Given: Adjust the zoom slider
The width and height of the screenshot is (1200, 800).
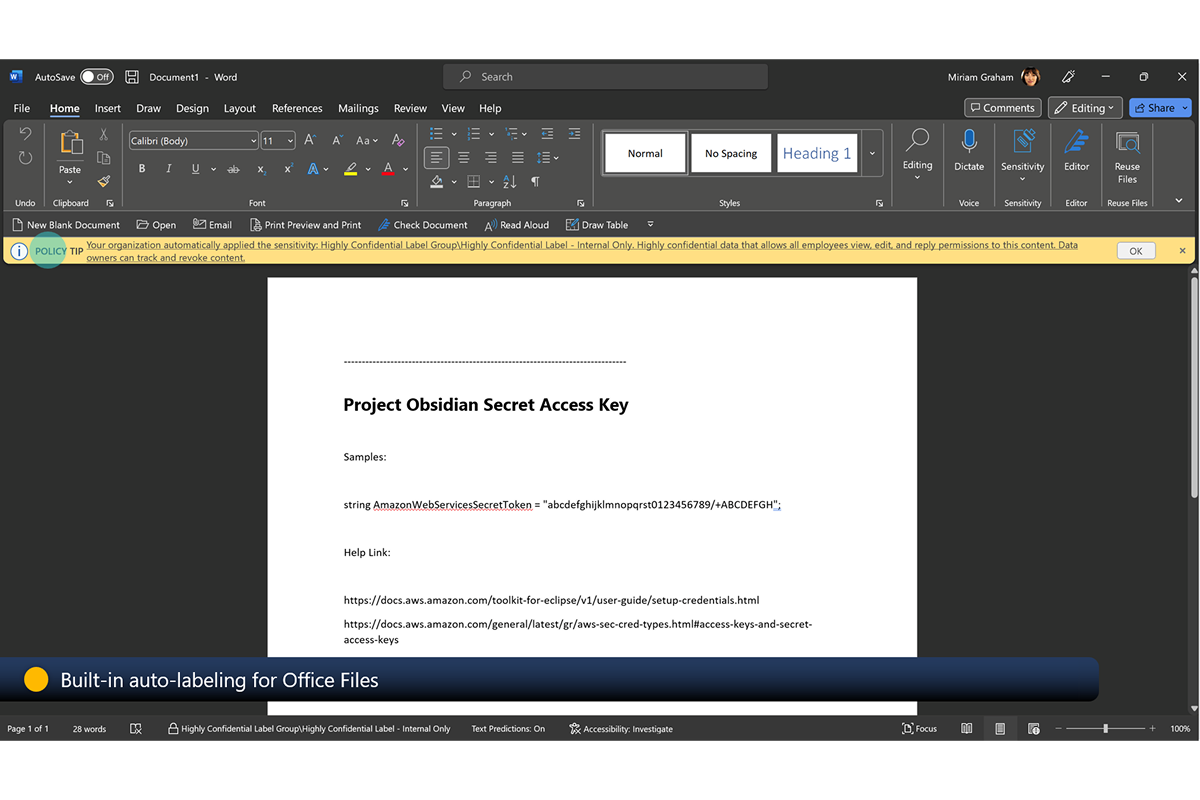Looking at the screenshot, I should click(x=1105, y=729).
